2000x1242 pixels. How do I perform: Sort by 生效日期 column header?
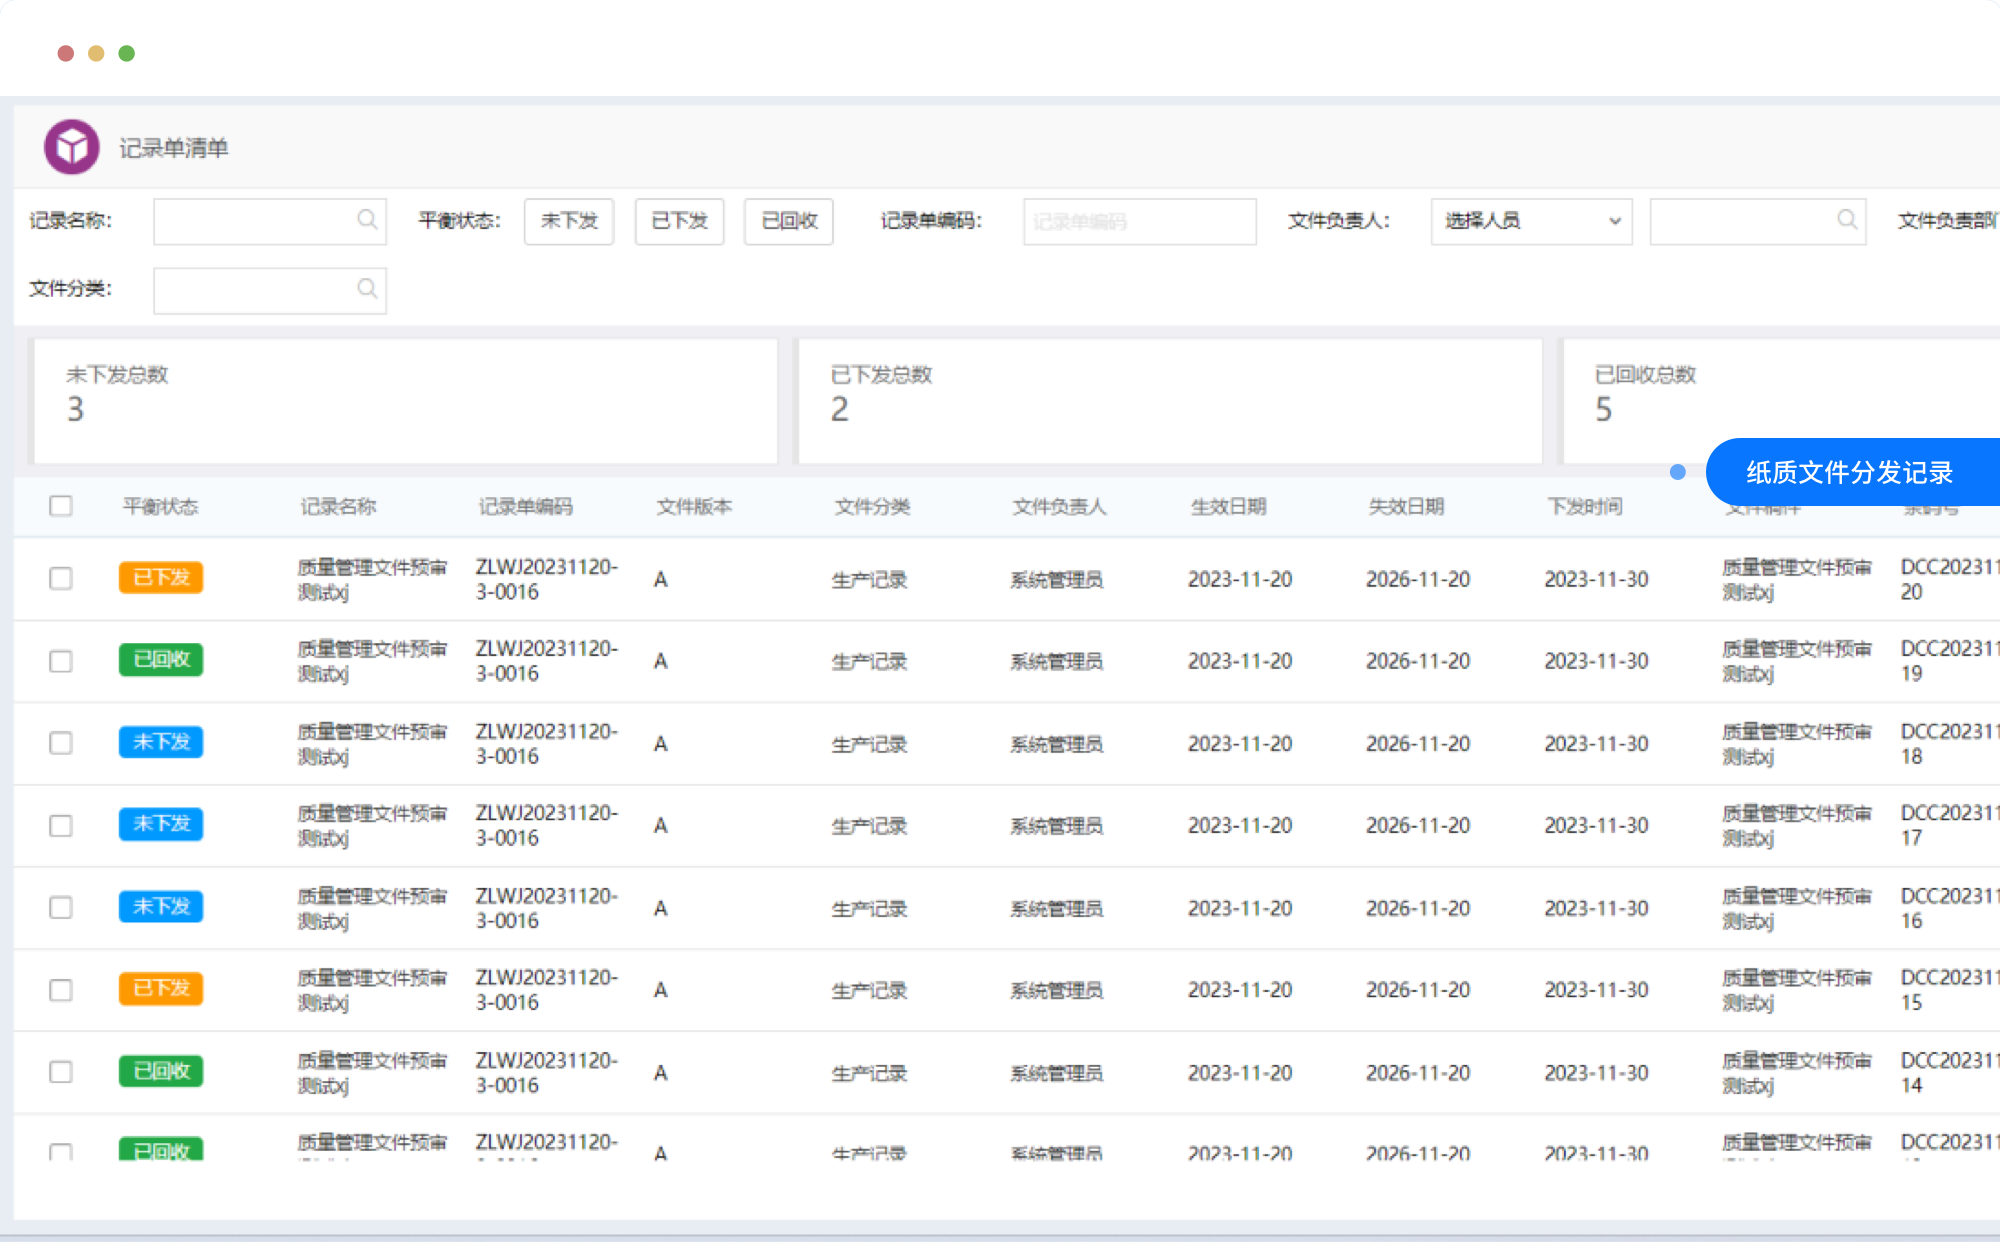coord(1228,507)
